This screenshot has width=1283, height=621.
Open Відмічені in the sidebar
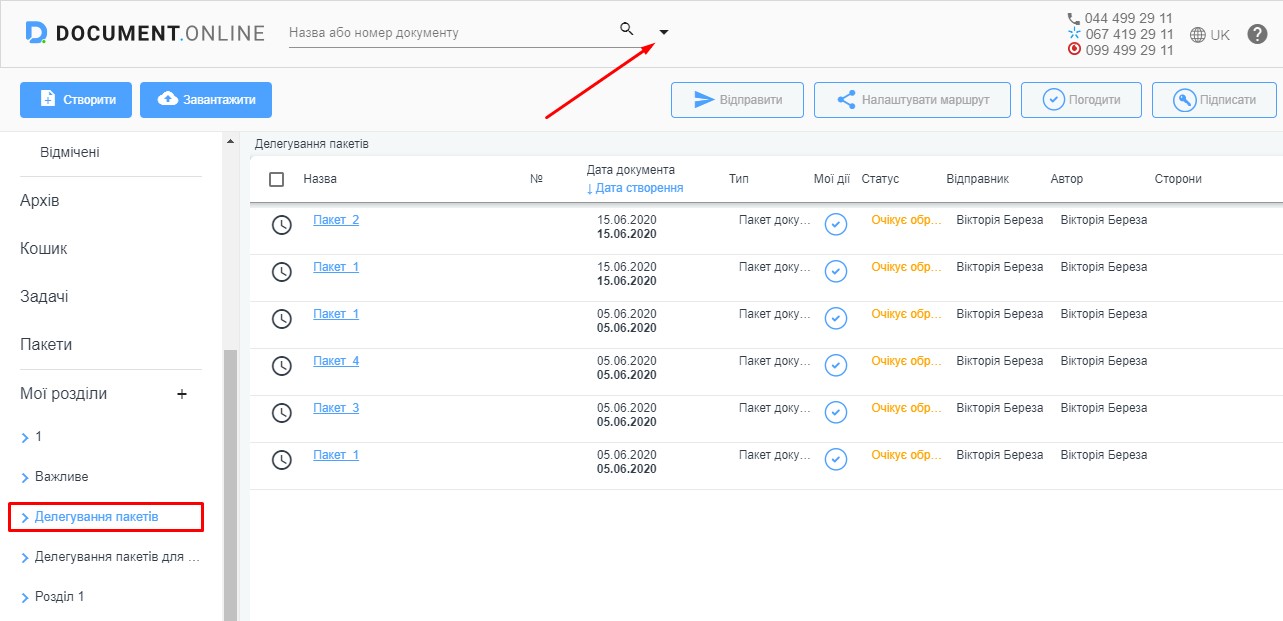click(70, 153)
